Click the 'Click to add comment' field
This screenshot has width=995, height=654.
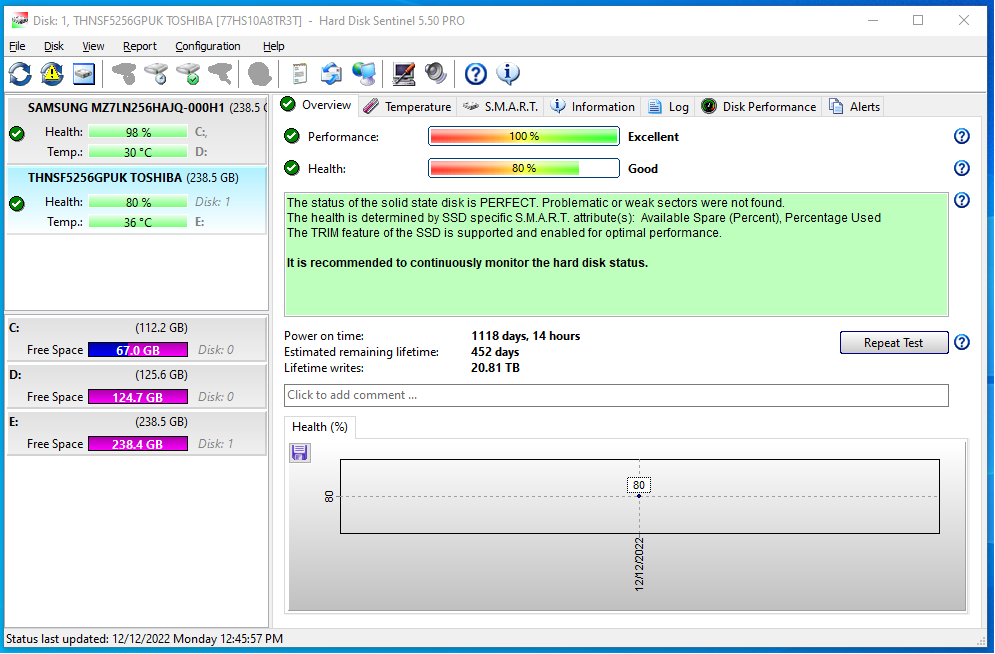click(615, 395)
